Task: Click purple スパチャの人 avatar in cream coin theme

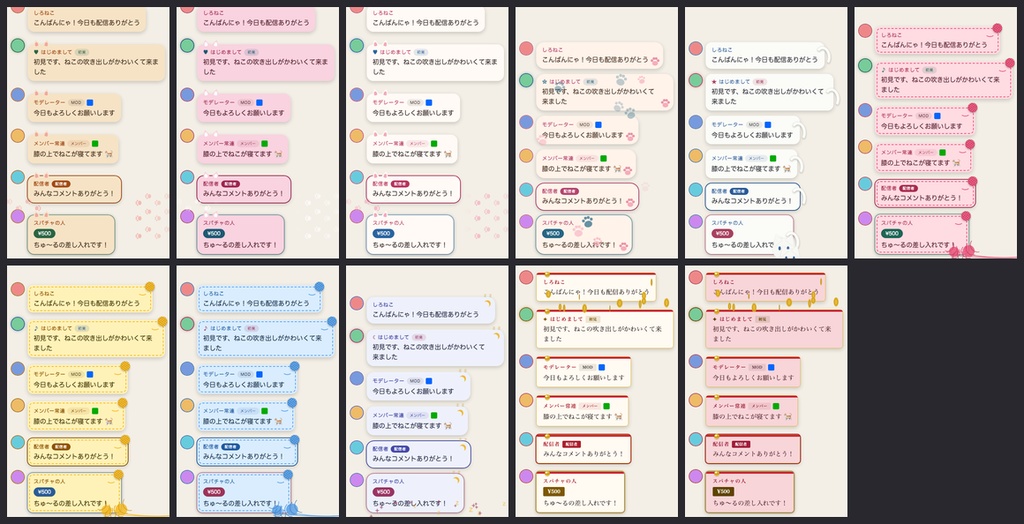Action: 526,476
